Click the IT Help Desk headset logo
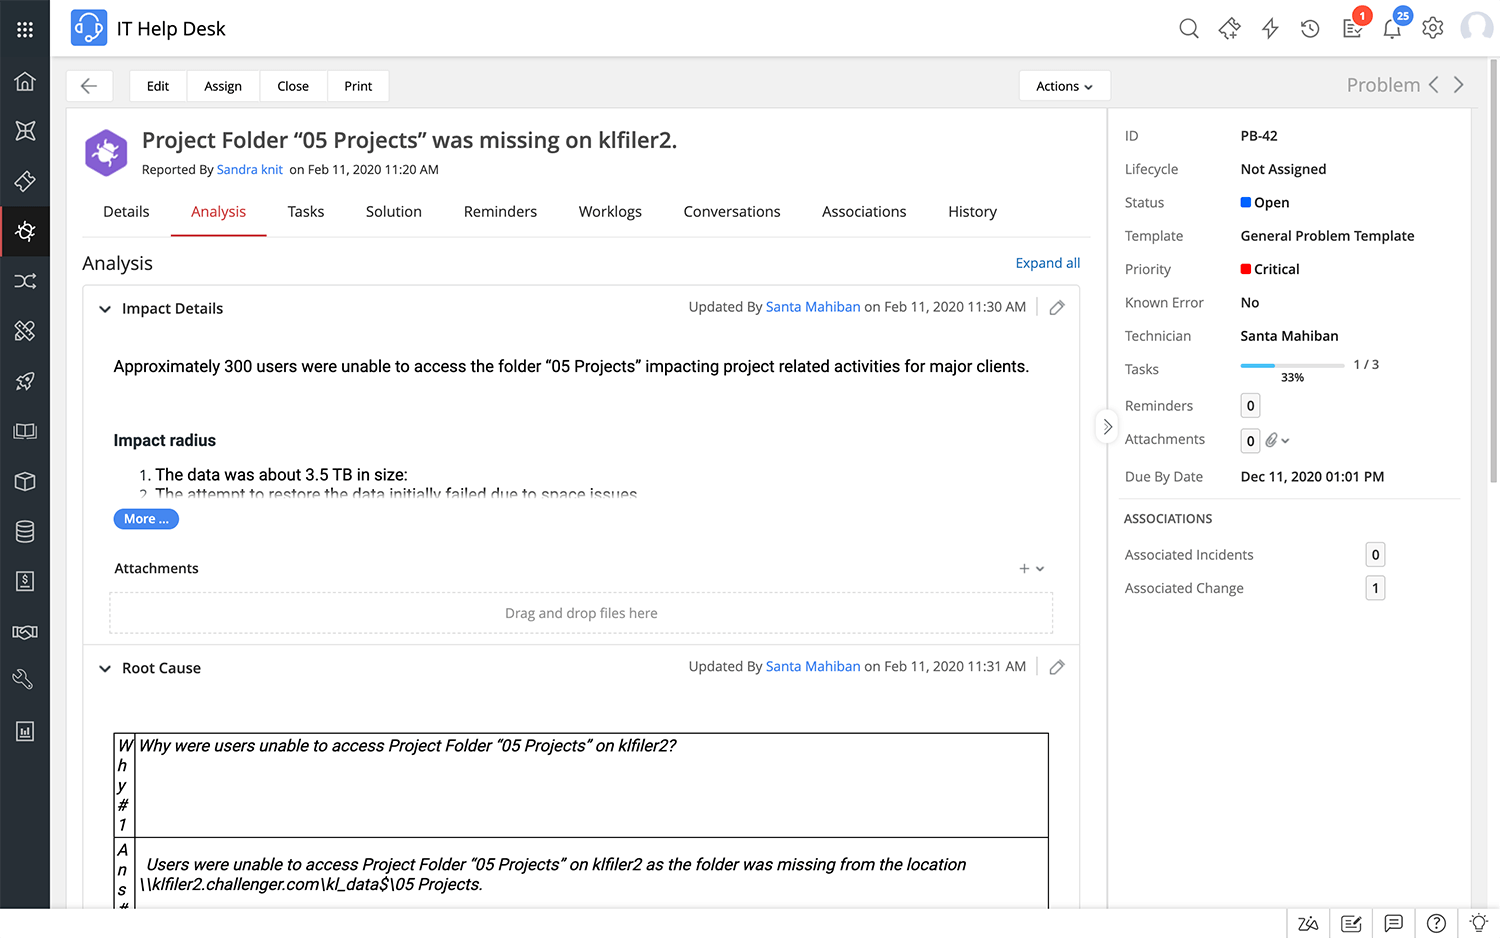 point(89,28)
